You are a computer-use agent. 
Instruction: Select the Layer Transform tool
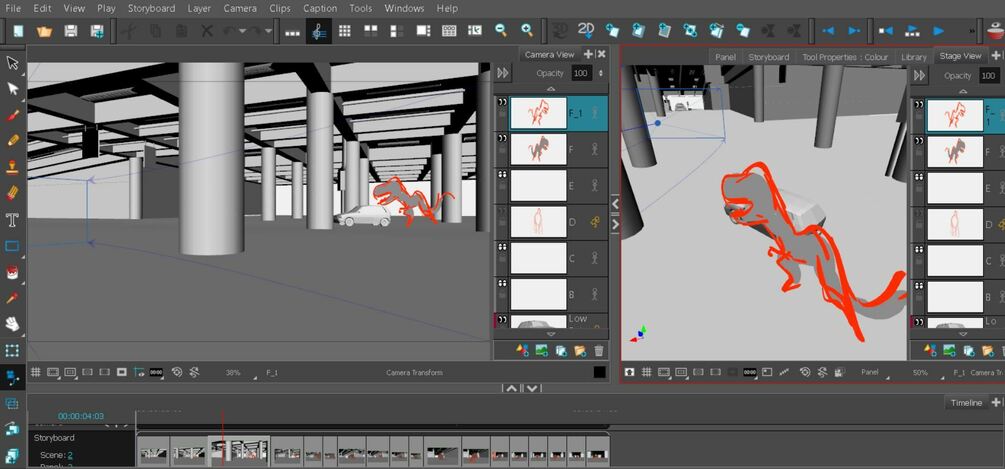point(12,350)
